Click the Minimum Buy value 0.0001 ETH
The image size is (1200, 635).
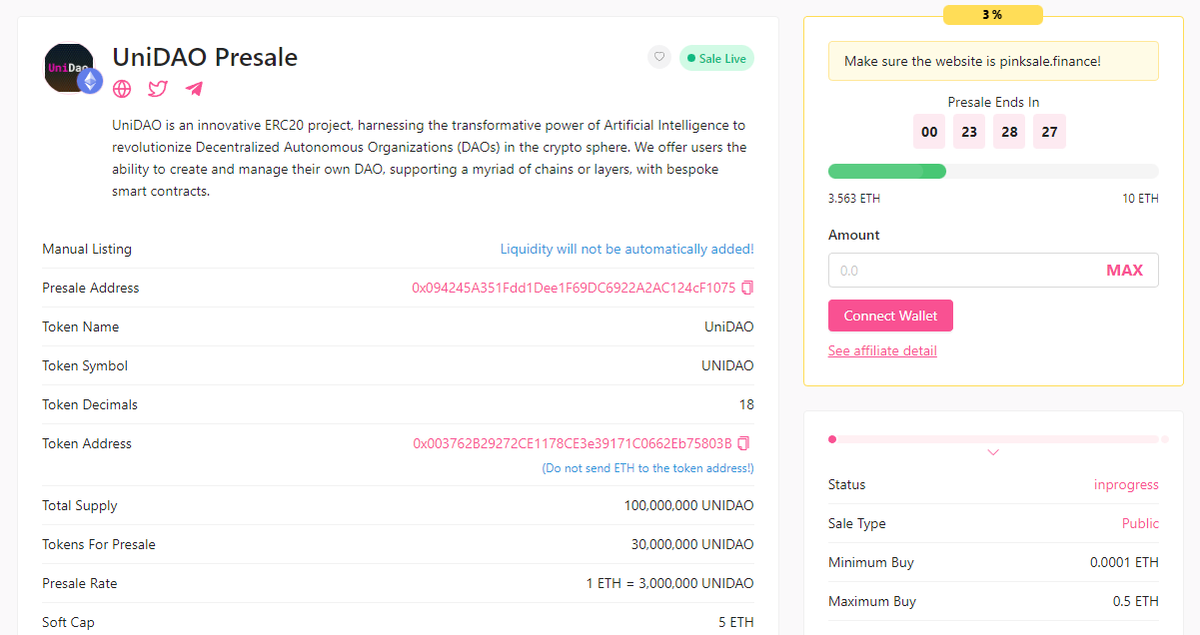[1124, 563]
